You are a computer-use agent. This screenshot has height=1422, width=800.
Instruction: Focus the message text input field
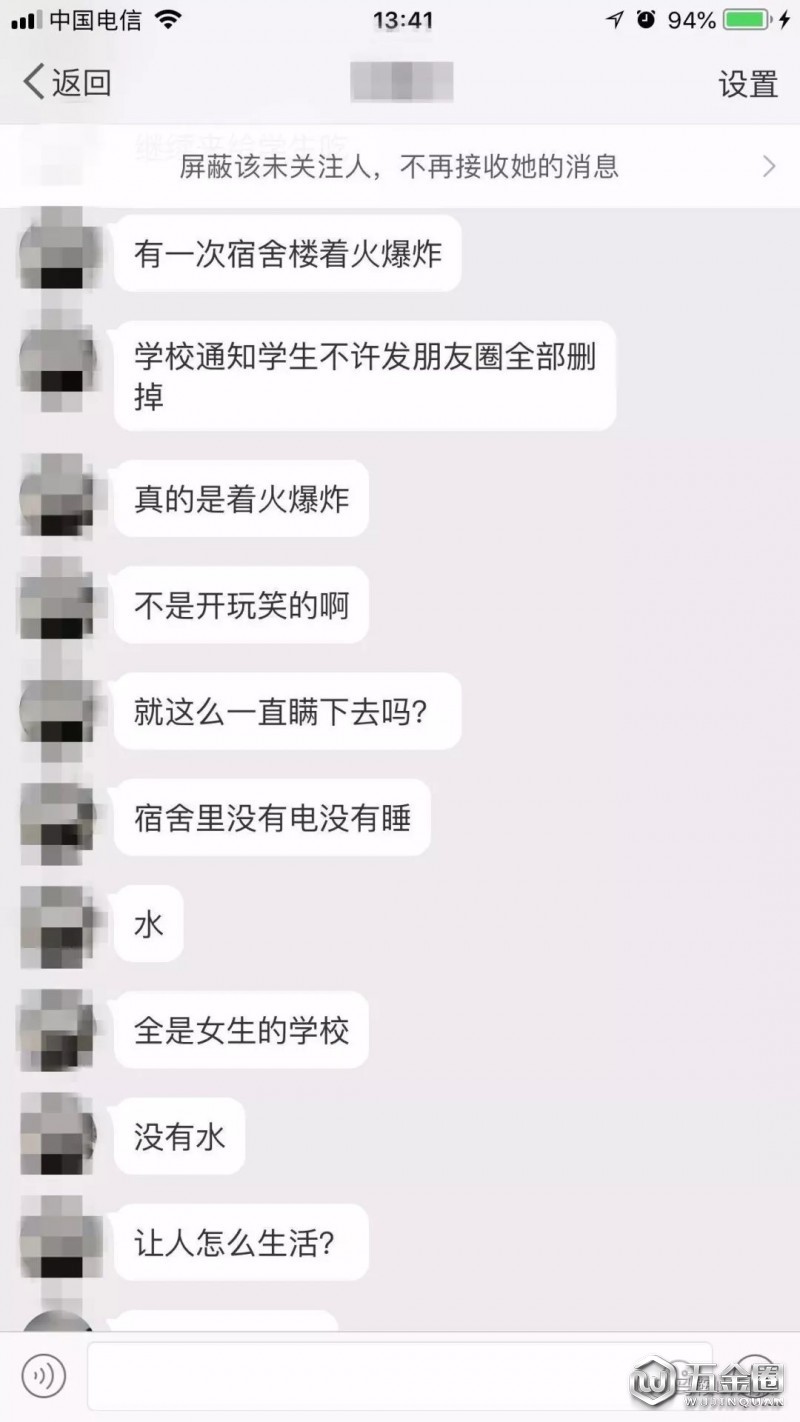400,1376
